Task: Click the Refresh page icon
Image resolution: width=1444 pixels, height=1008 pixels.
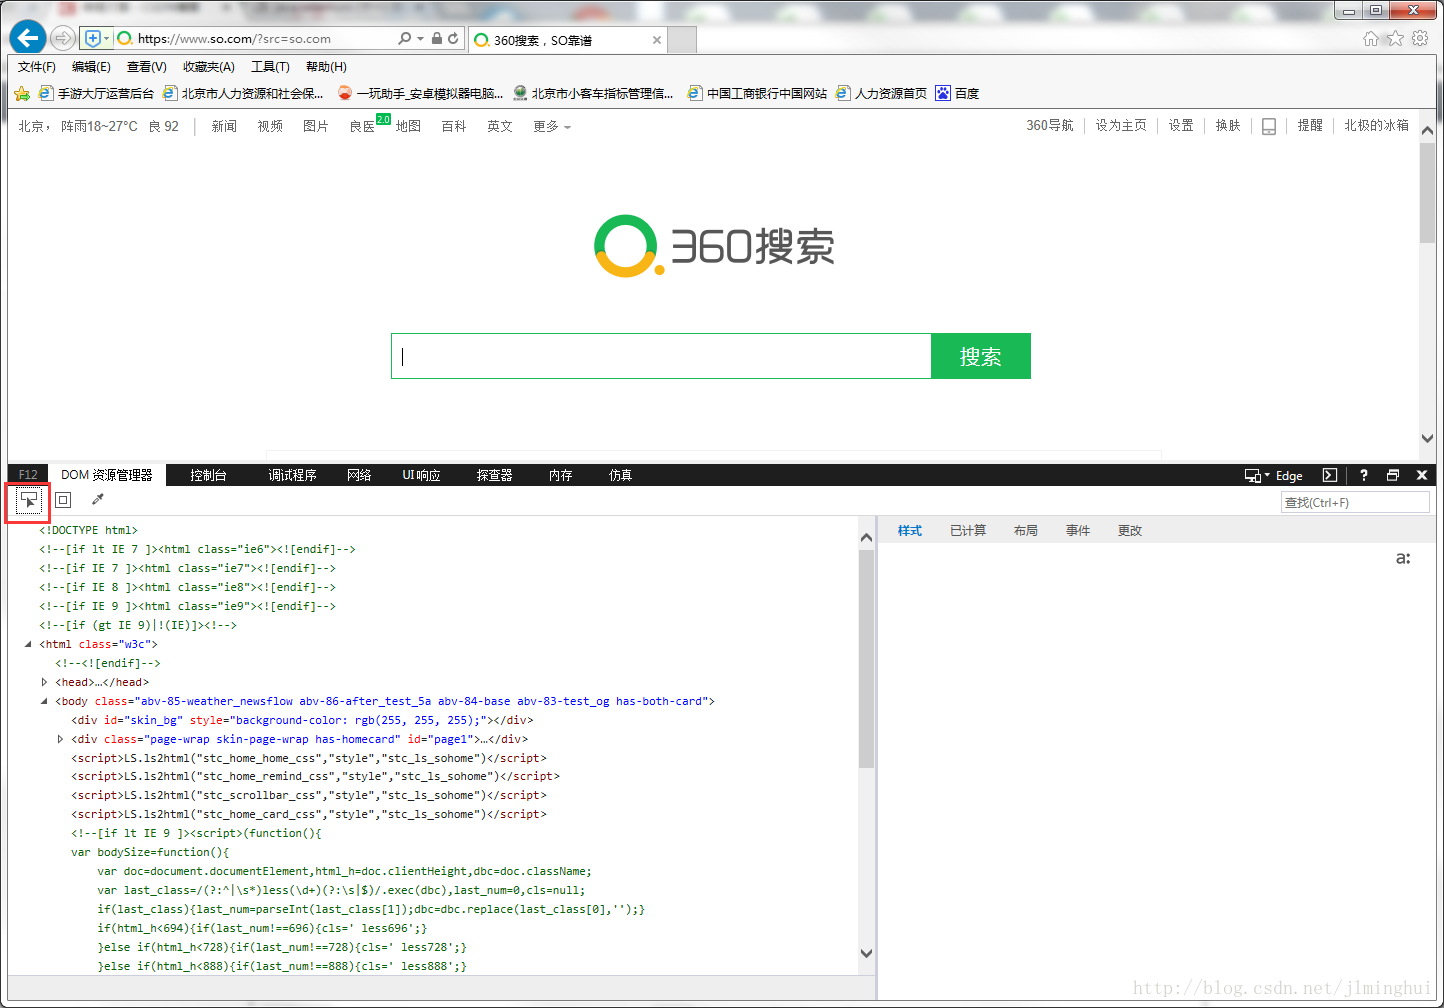Action: pos(453,39)
